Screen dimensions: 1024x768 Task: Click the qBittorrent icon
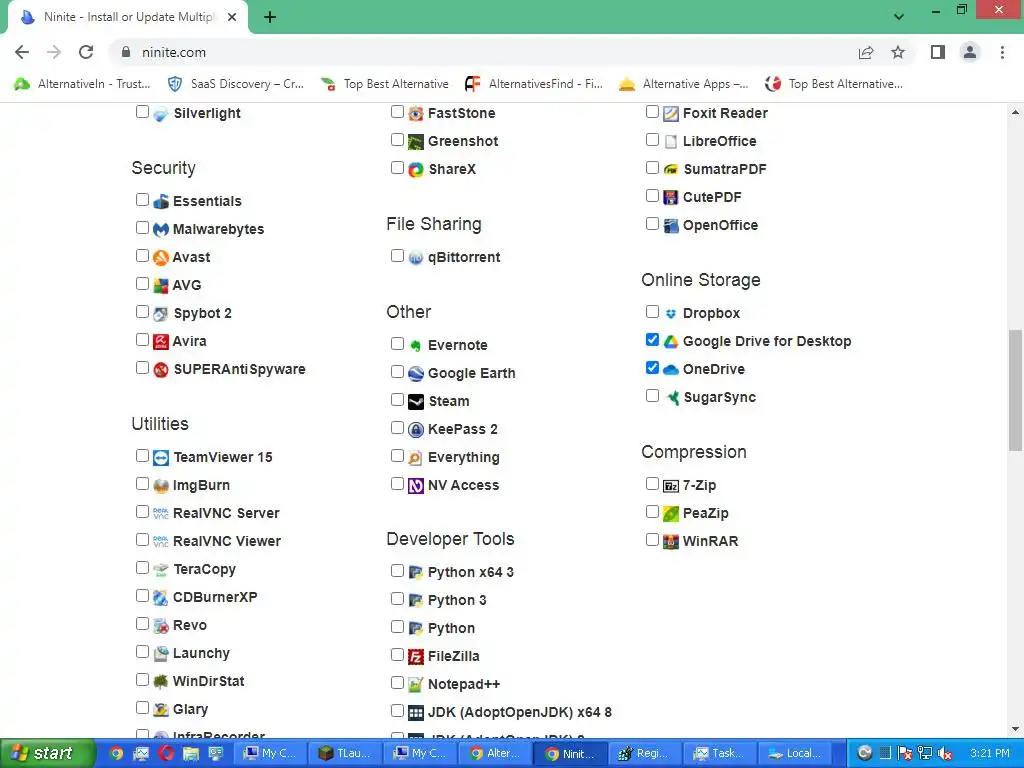(x=416, y=258)
